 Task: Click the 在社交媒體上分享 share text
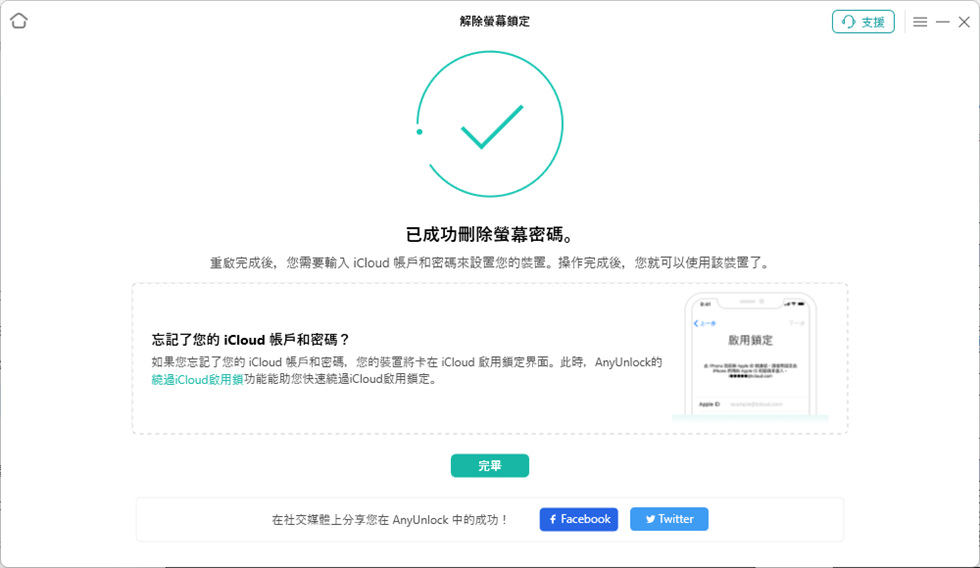click(x=390, y=520)
